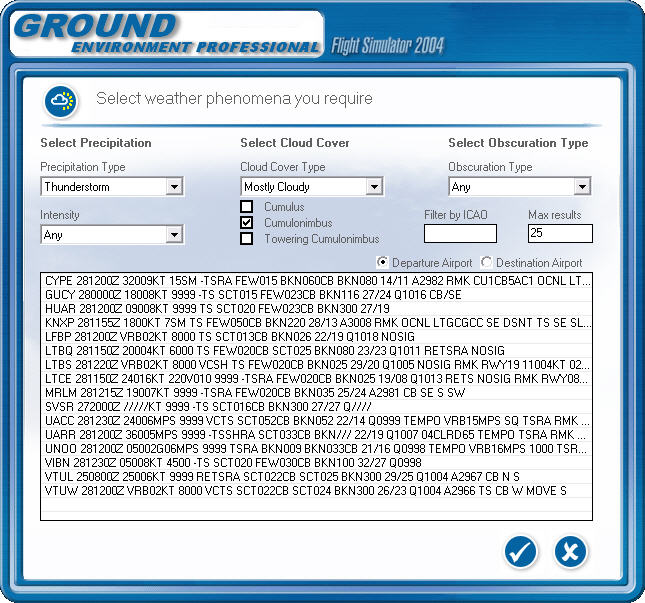This screenshot has height=603, width=645.
Task: Select the CYPE 281200Z METAR row
Action: coord(317,281)
